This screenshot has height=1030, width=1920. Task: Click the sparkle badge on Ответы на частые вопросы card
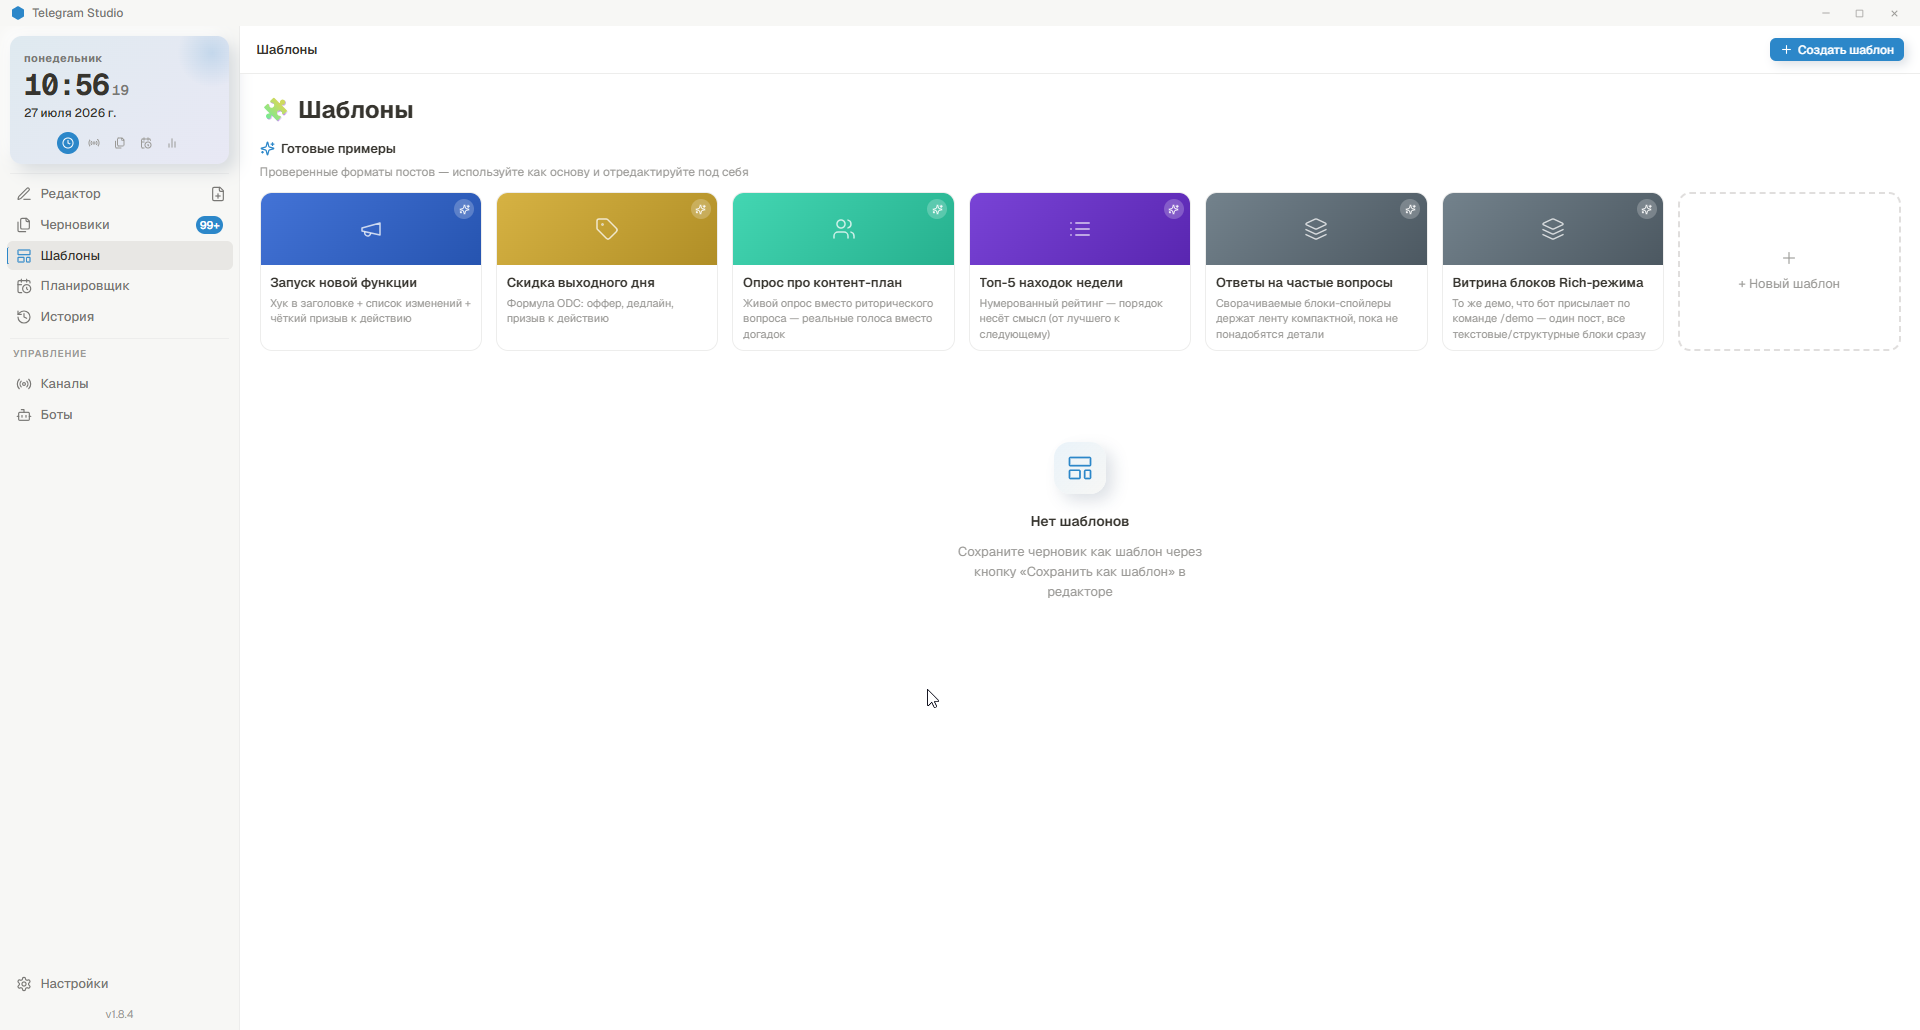1410,209
